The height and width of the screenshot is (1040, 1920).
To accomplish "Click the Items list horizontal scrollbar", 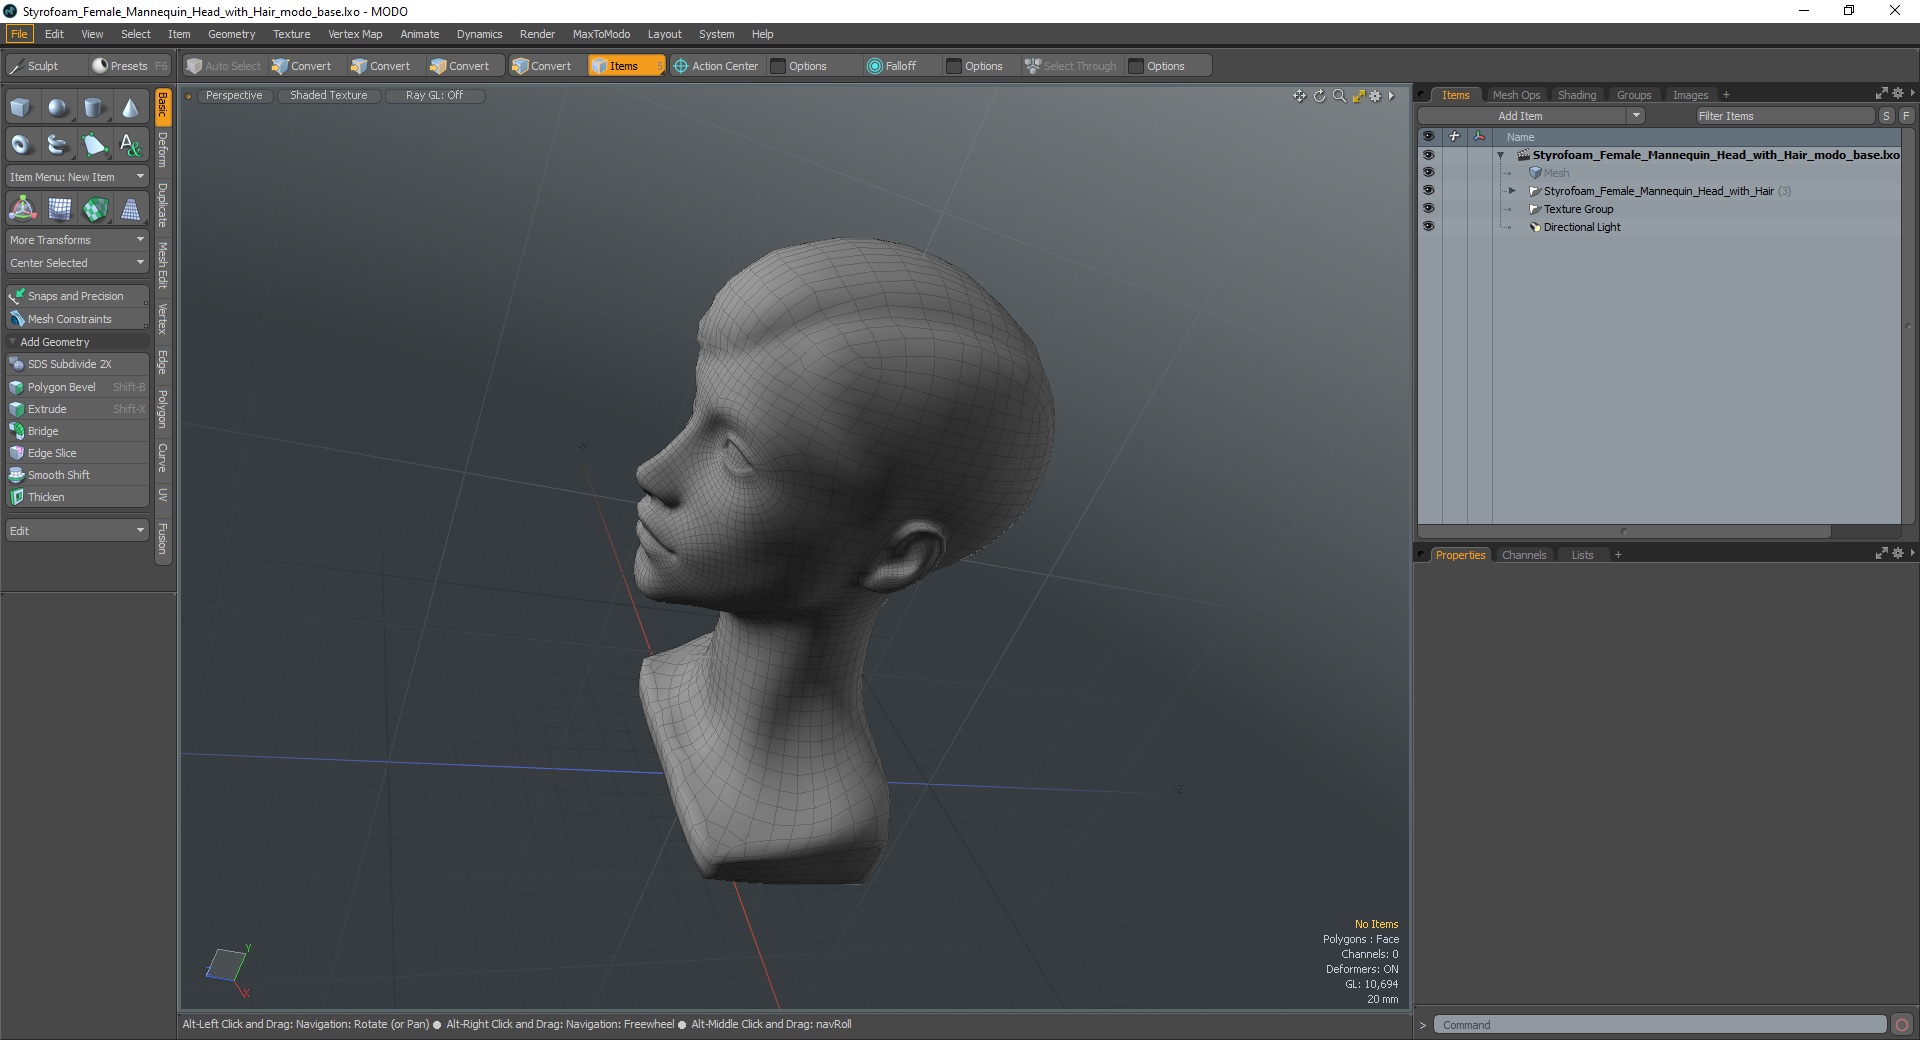I will coord(1624,532).
